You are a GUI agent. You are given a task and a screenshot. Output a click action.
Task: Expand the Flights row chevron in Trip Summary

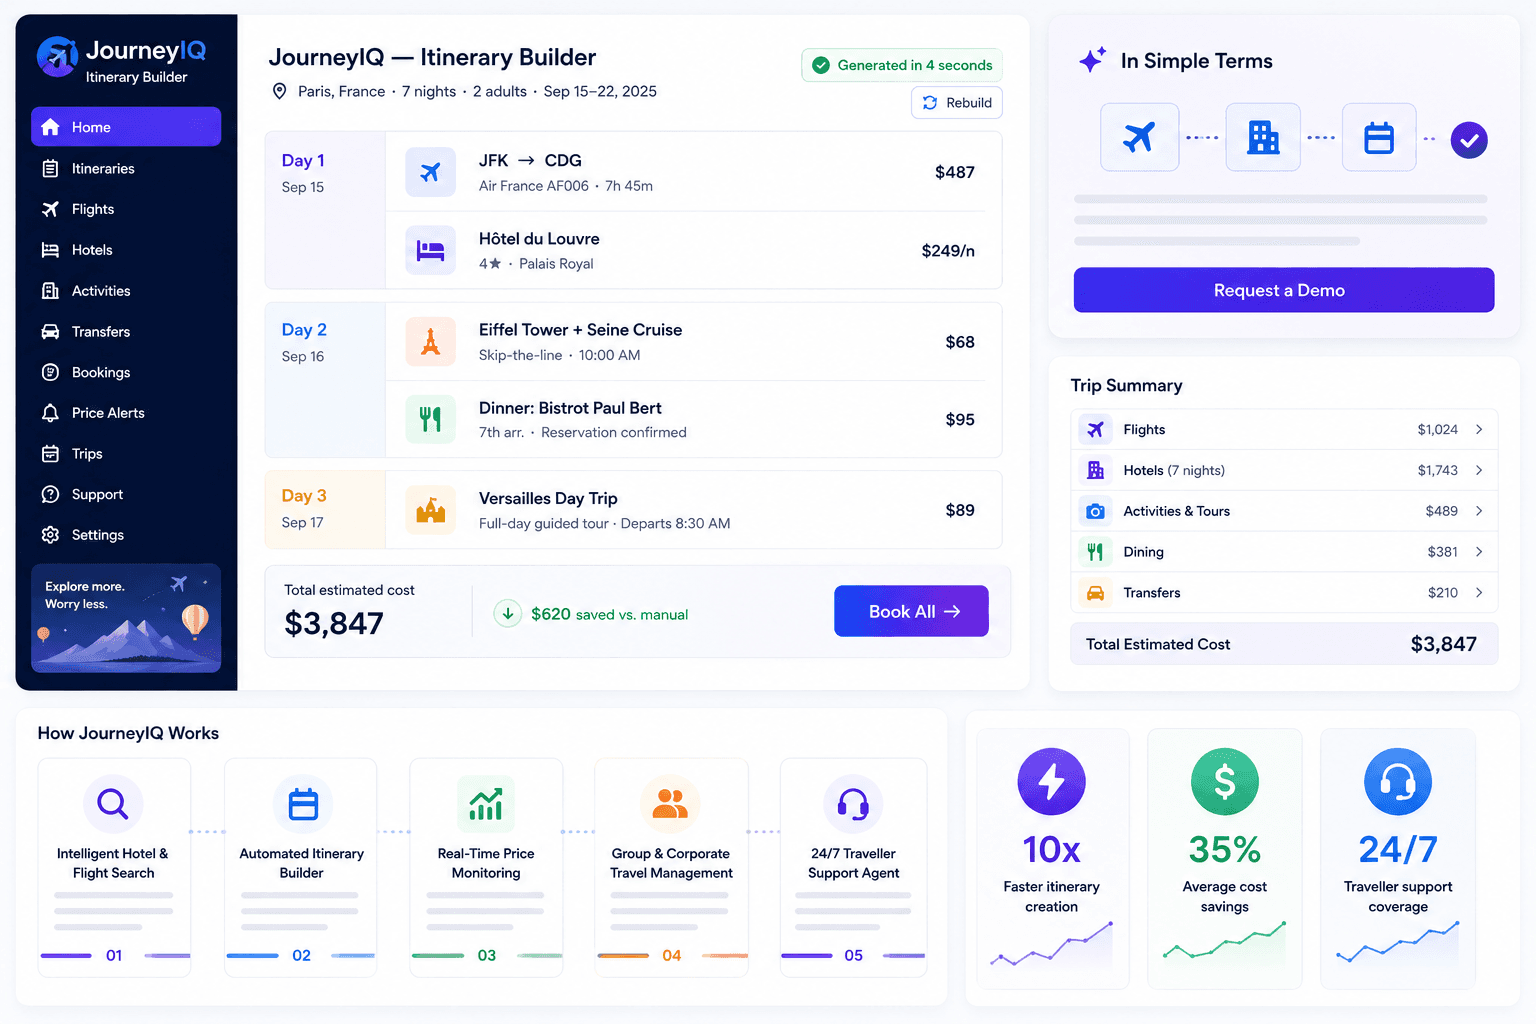pos(1479,430)
